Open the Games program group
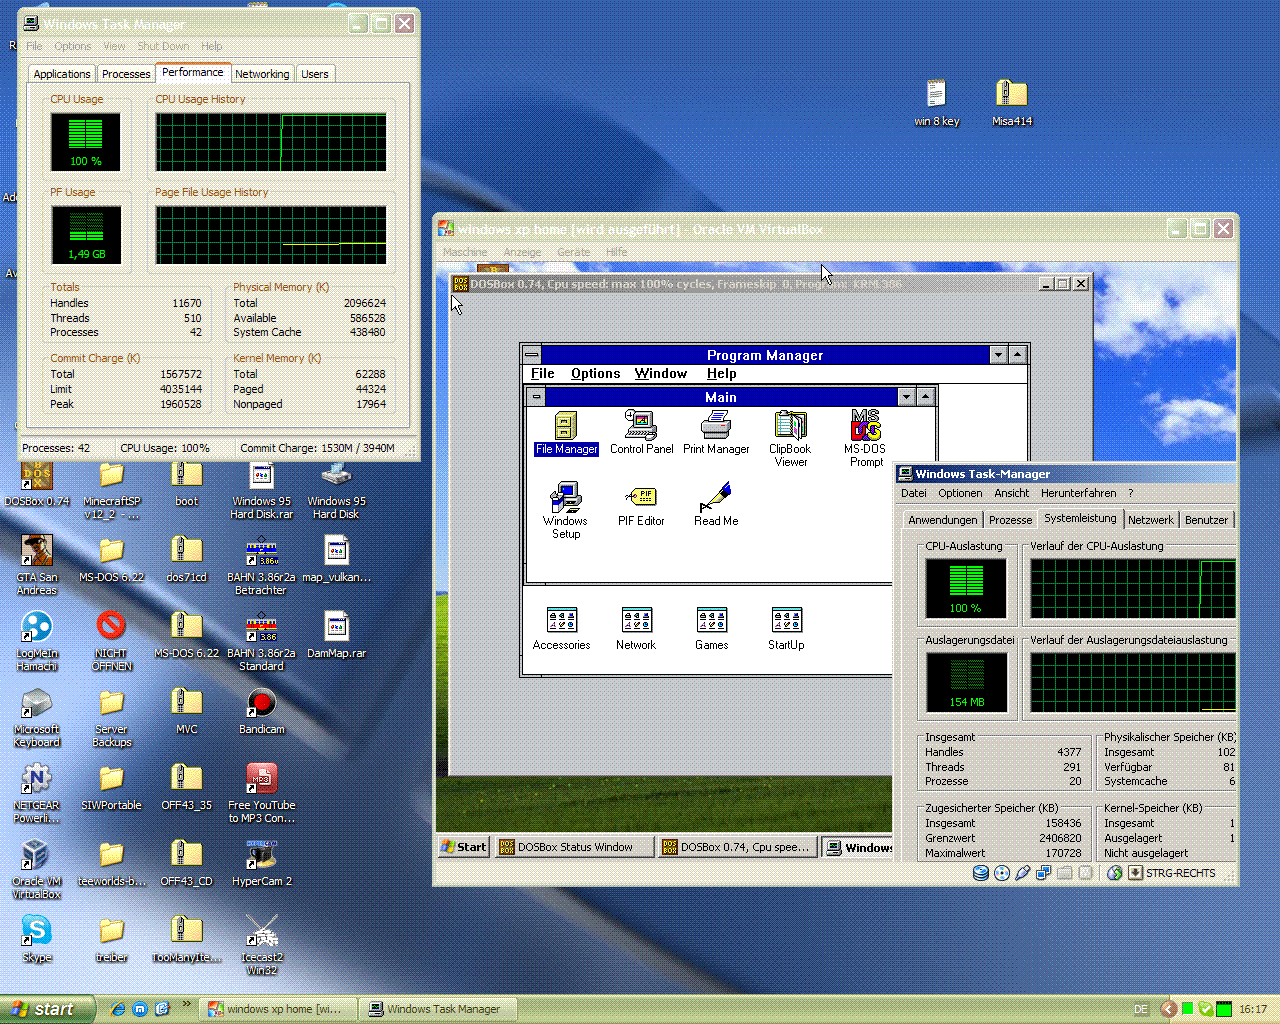This screenshot has width=1280, height=1024. pos(711,629)
